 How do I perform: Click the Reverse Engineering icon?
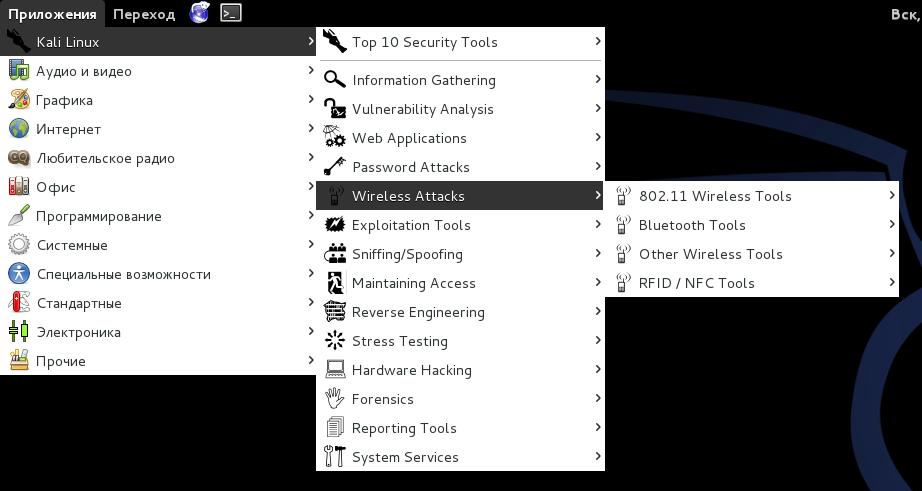[x=335, y=312]
